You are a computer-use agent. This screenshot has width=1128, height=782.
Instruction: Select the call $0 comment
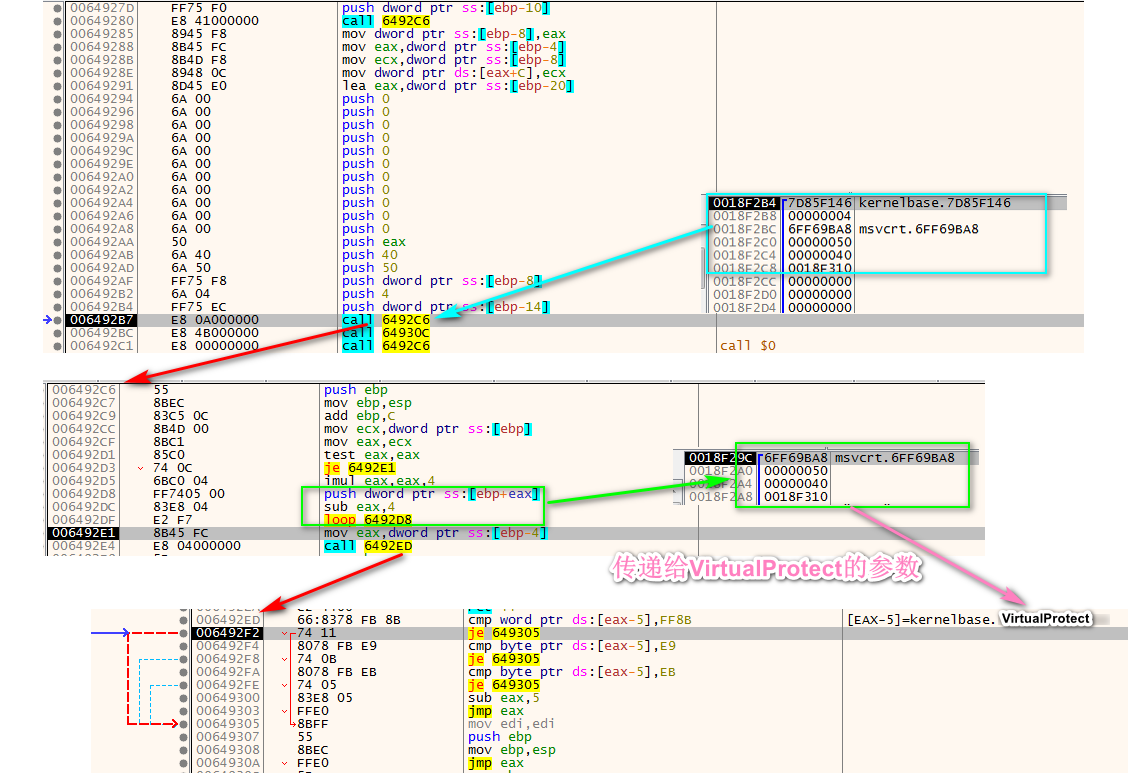747,346
